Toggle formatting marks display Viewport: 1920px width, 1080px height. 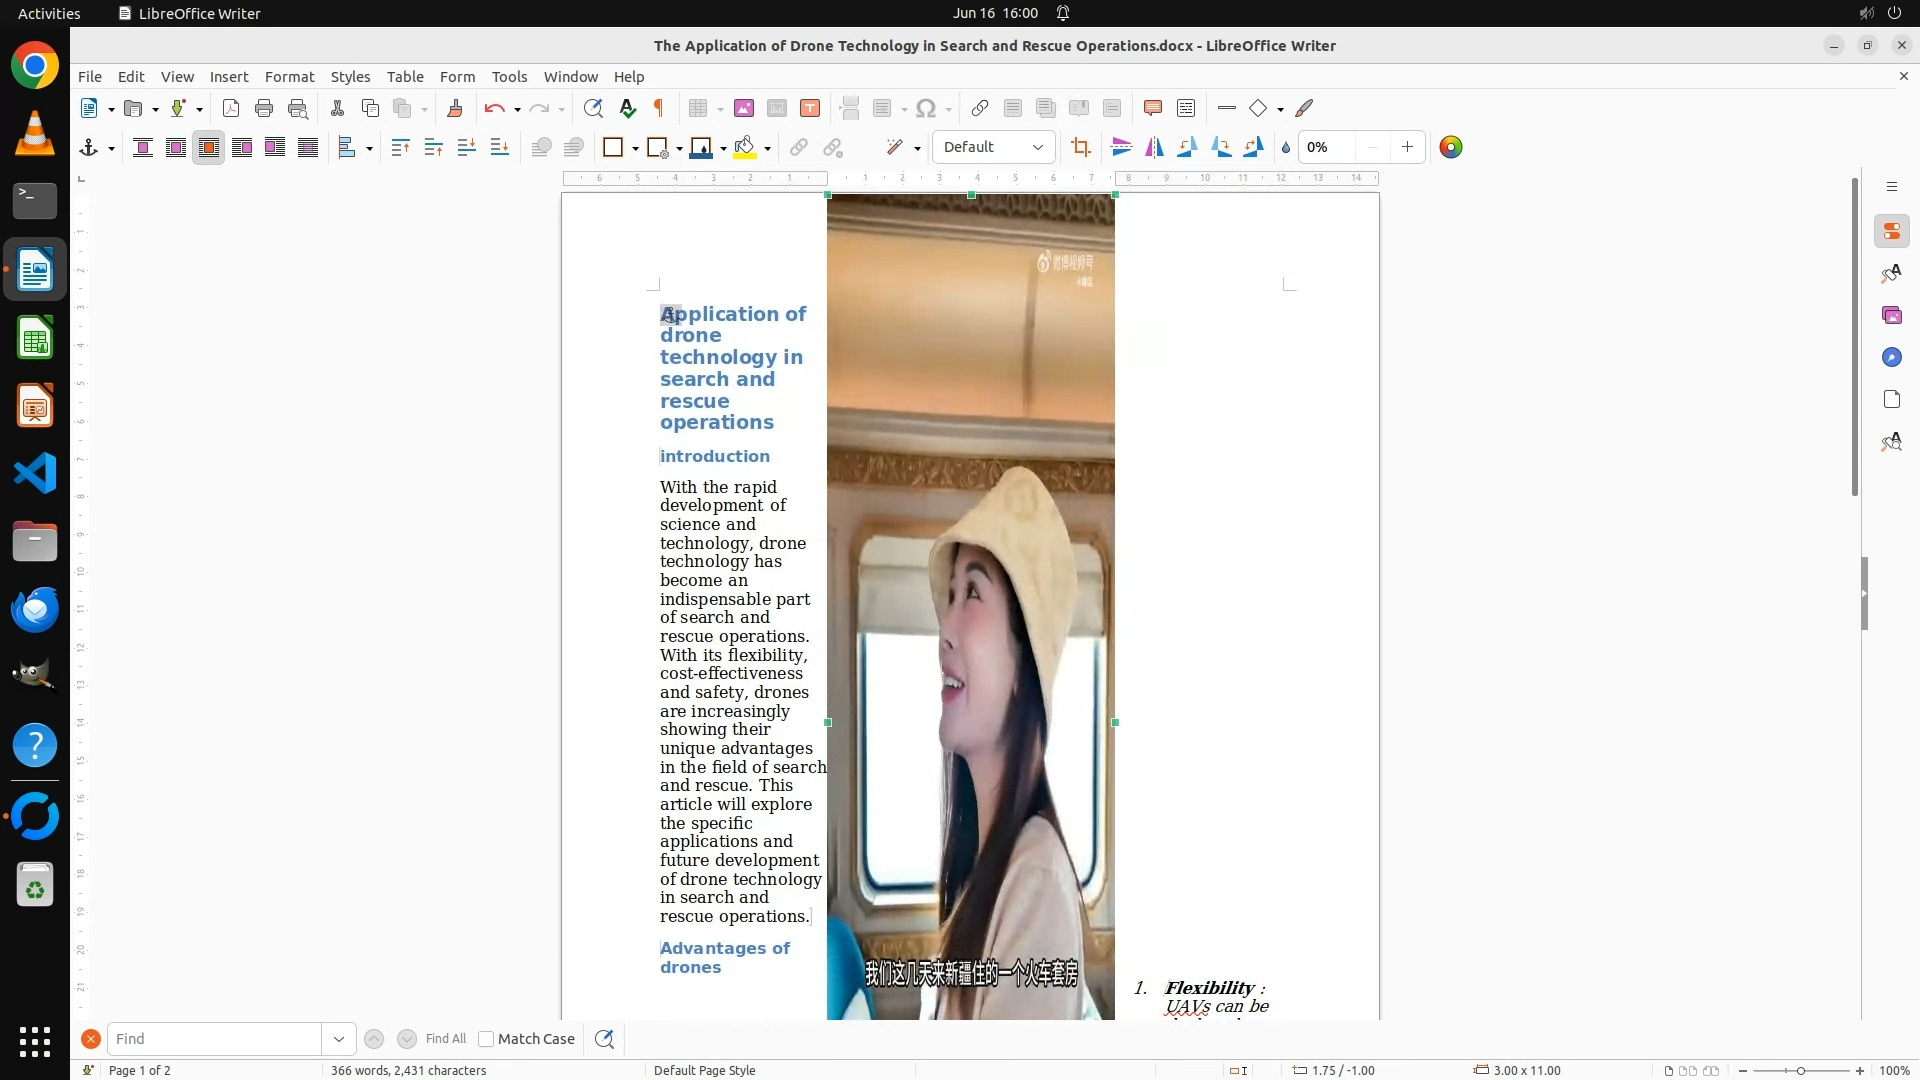click(x=659, y=109)
